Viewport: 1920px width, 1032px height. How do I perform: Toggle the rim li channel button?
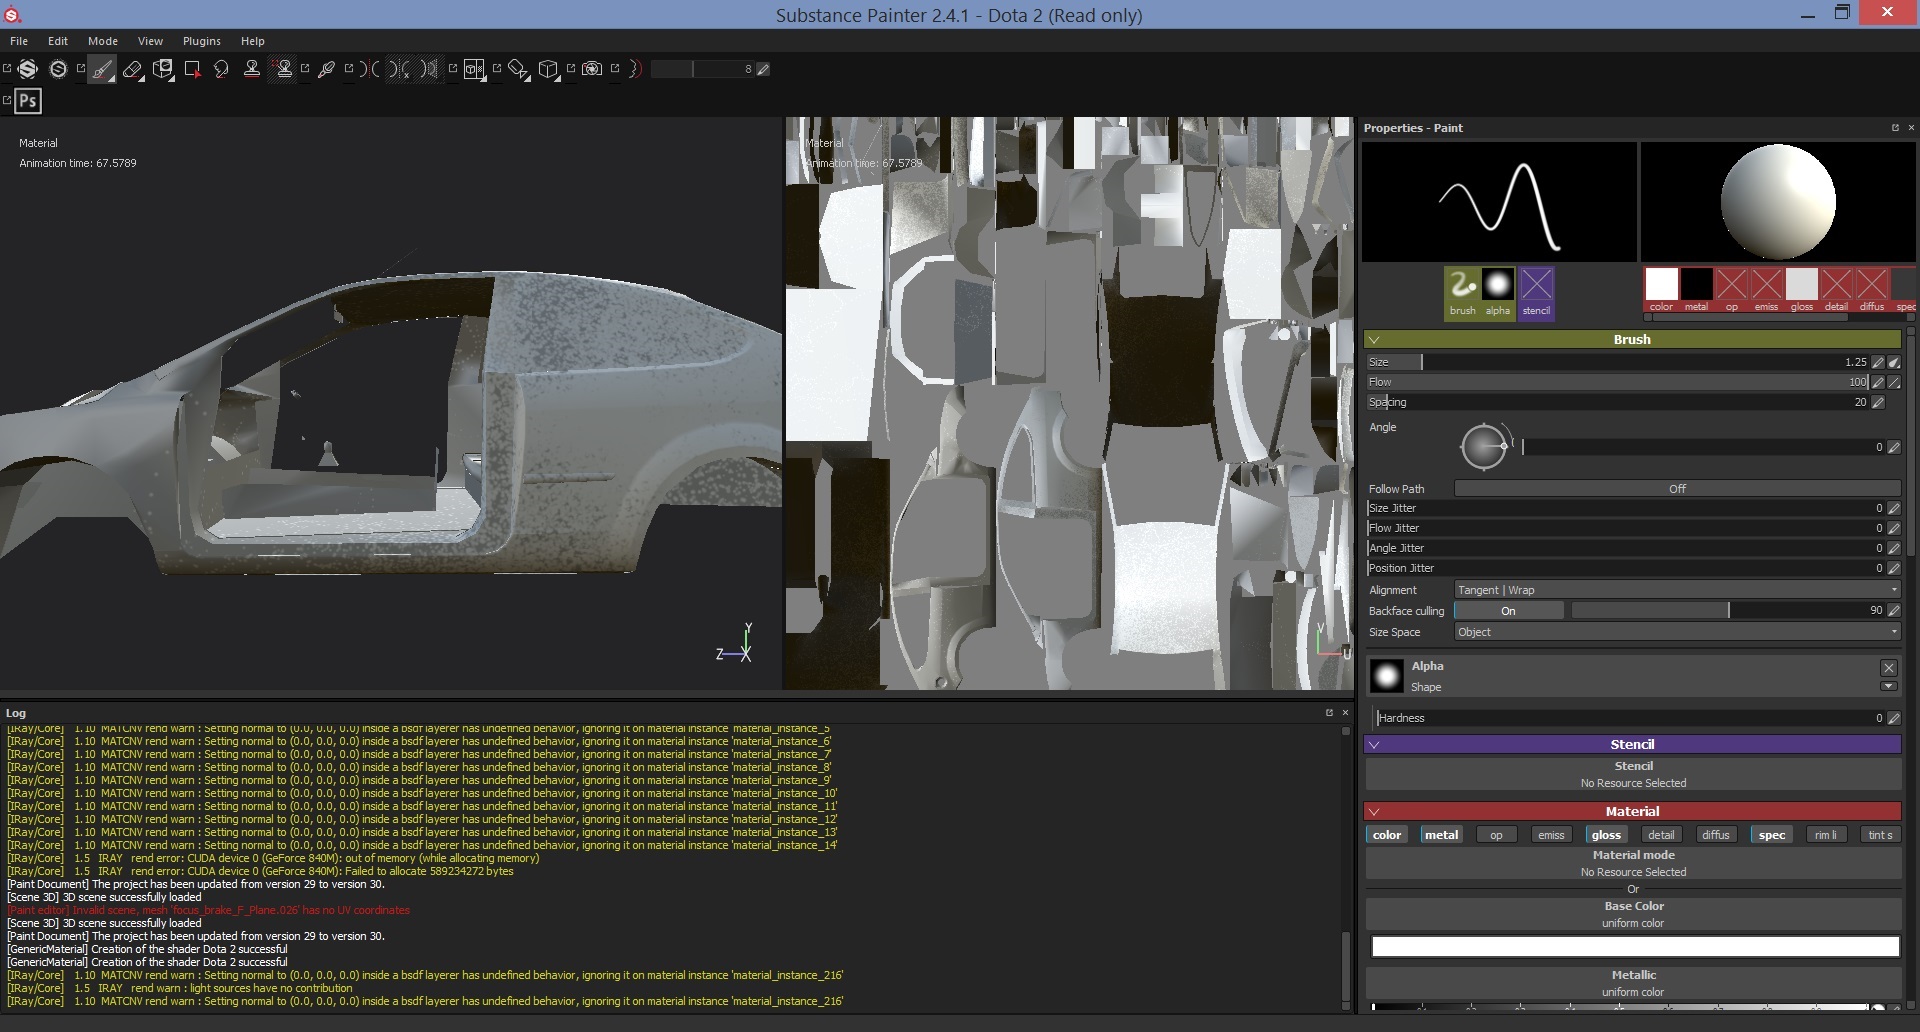coord(1826,835)
